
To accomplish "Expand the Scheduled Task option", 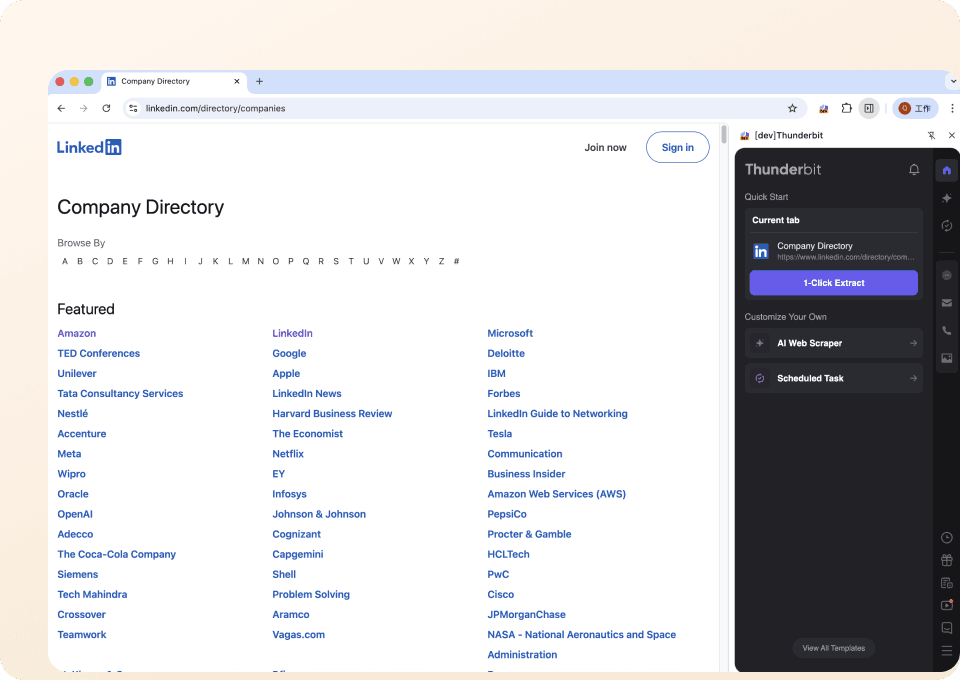I will (834, 378).
